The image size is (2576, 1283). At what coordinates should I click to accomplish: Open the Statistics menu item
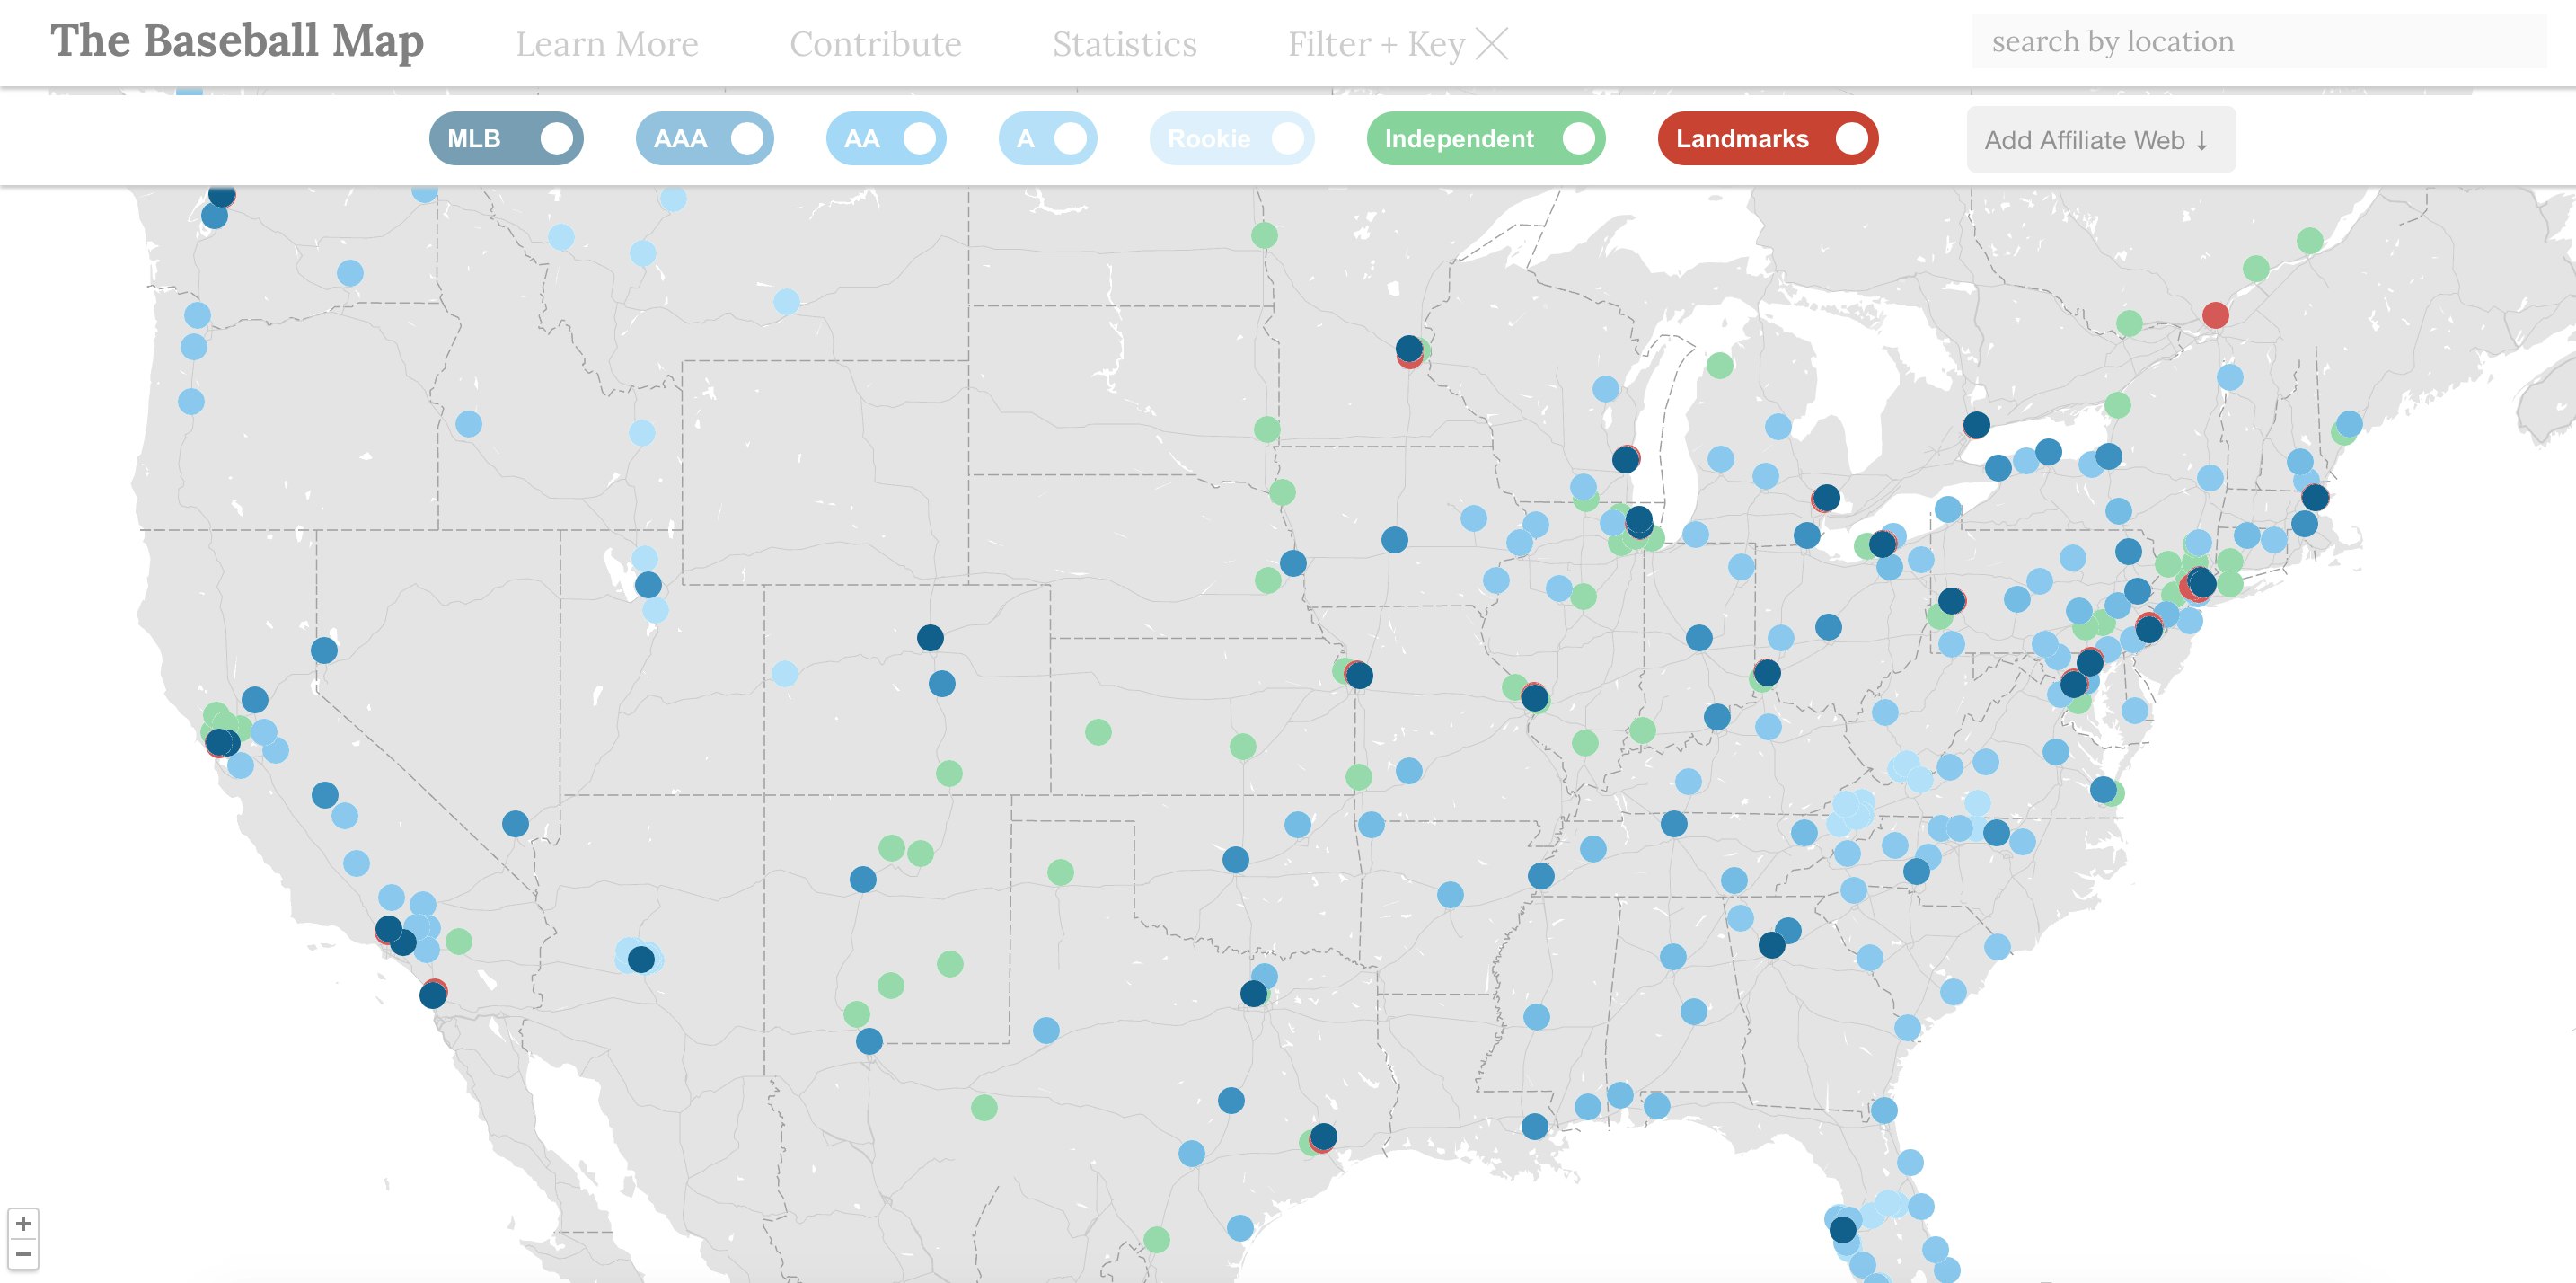(1125, 43)
